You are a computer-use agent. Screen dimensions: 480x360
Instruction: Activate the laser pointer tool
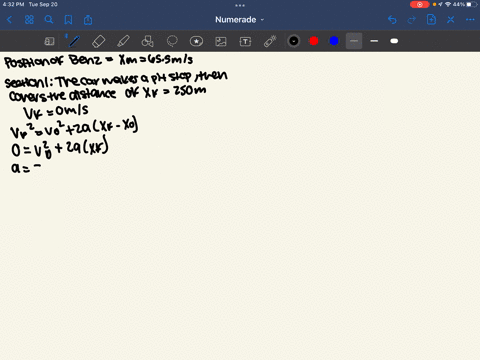(x=270, y=41)
